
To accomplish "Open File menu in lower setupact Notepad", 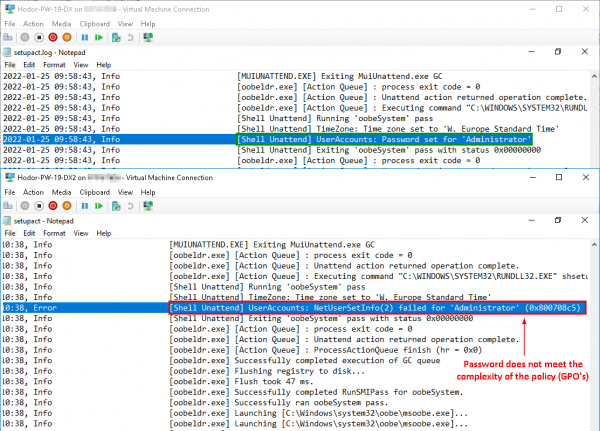I will coord(10,233).
